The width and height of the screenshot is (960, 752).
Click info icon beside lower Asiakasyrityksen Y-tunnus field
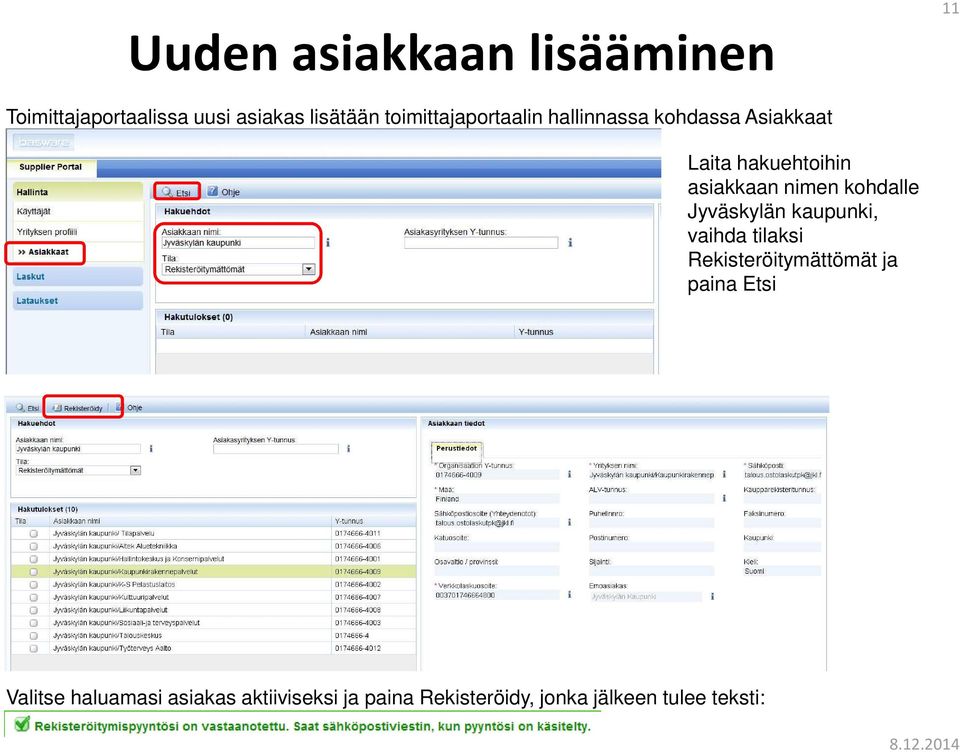pos(348,448)
